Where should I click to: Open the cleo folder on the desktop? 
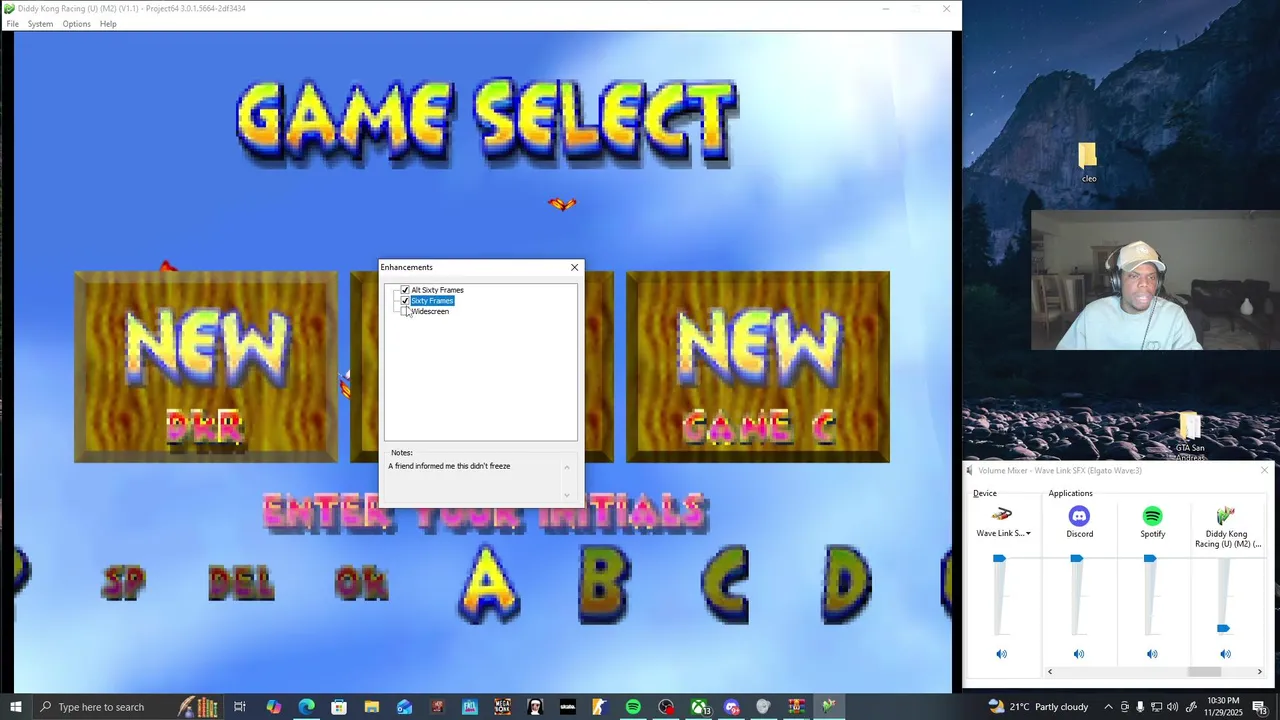pos(1088,163)
